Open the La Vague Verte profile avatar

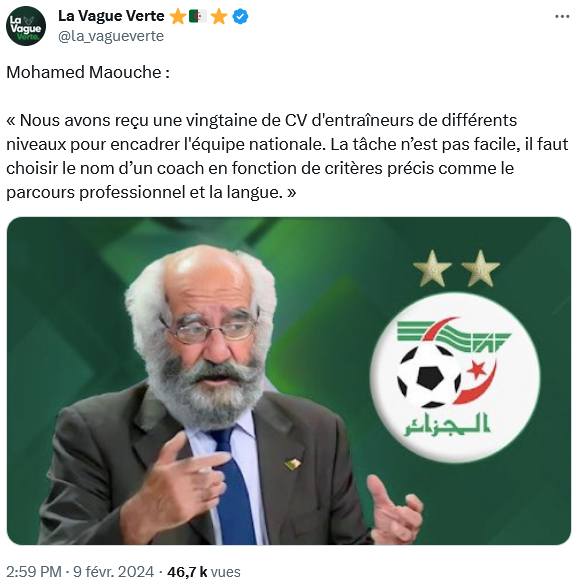tap(26, 26)
